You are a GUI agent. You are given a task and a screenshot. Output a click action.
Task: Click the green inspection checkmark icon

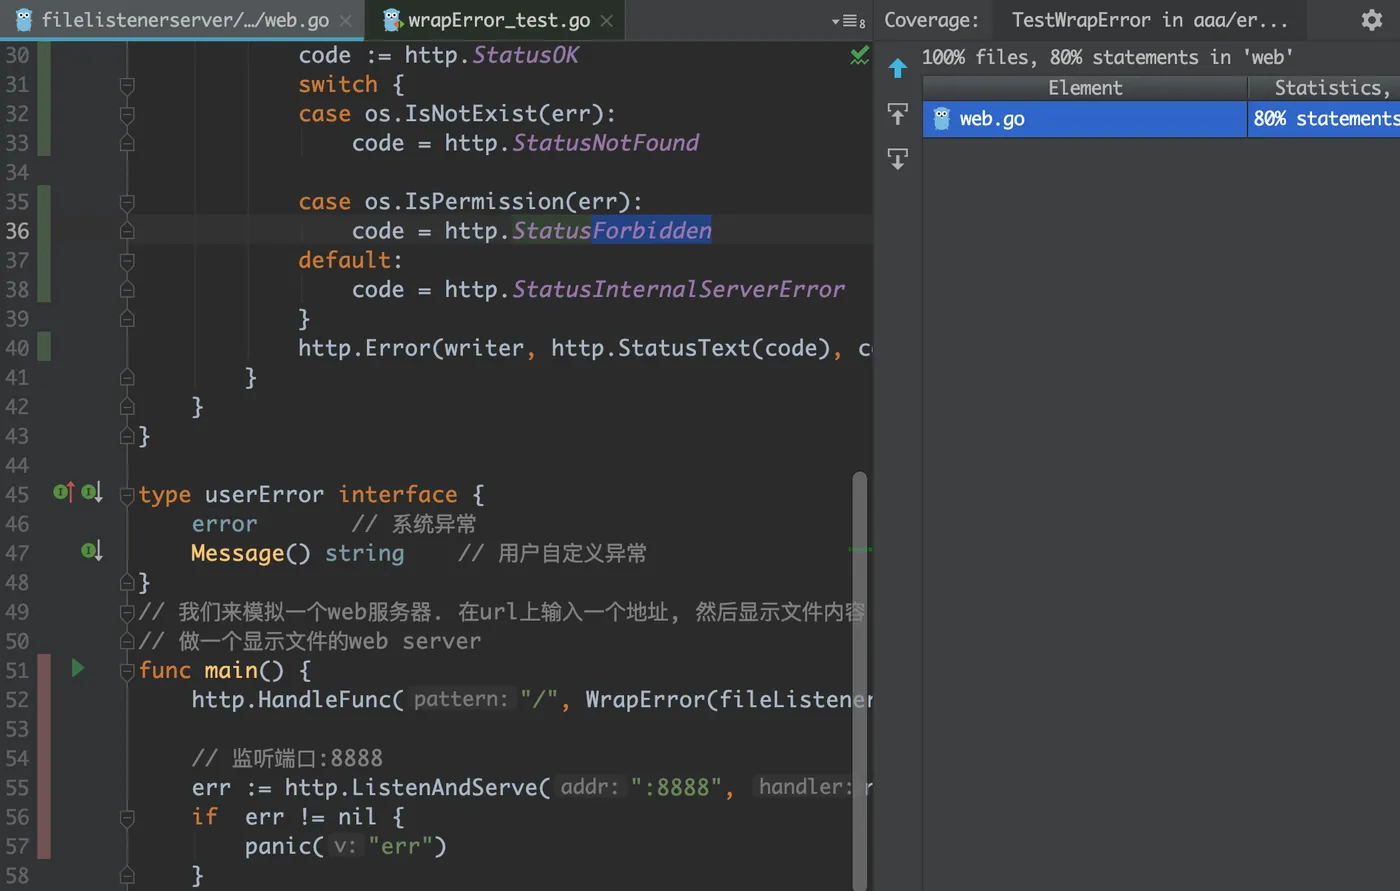pyautogui.click(x=859, y=56)
